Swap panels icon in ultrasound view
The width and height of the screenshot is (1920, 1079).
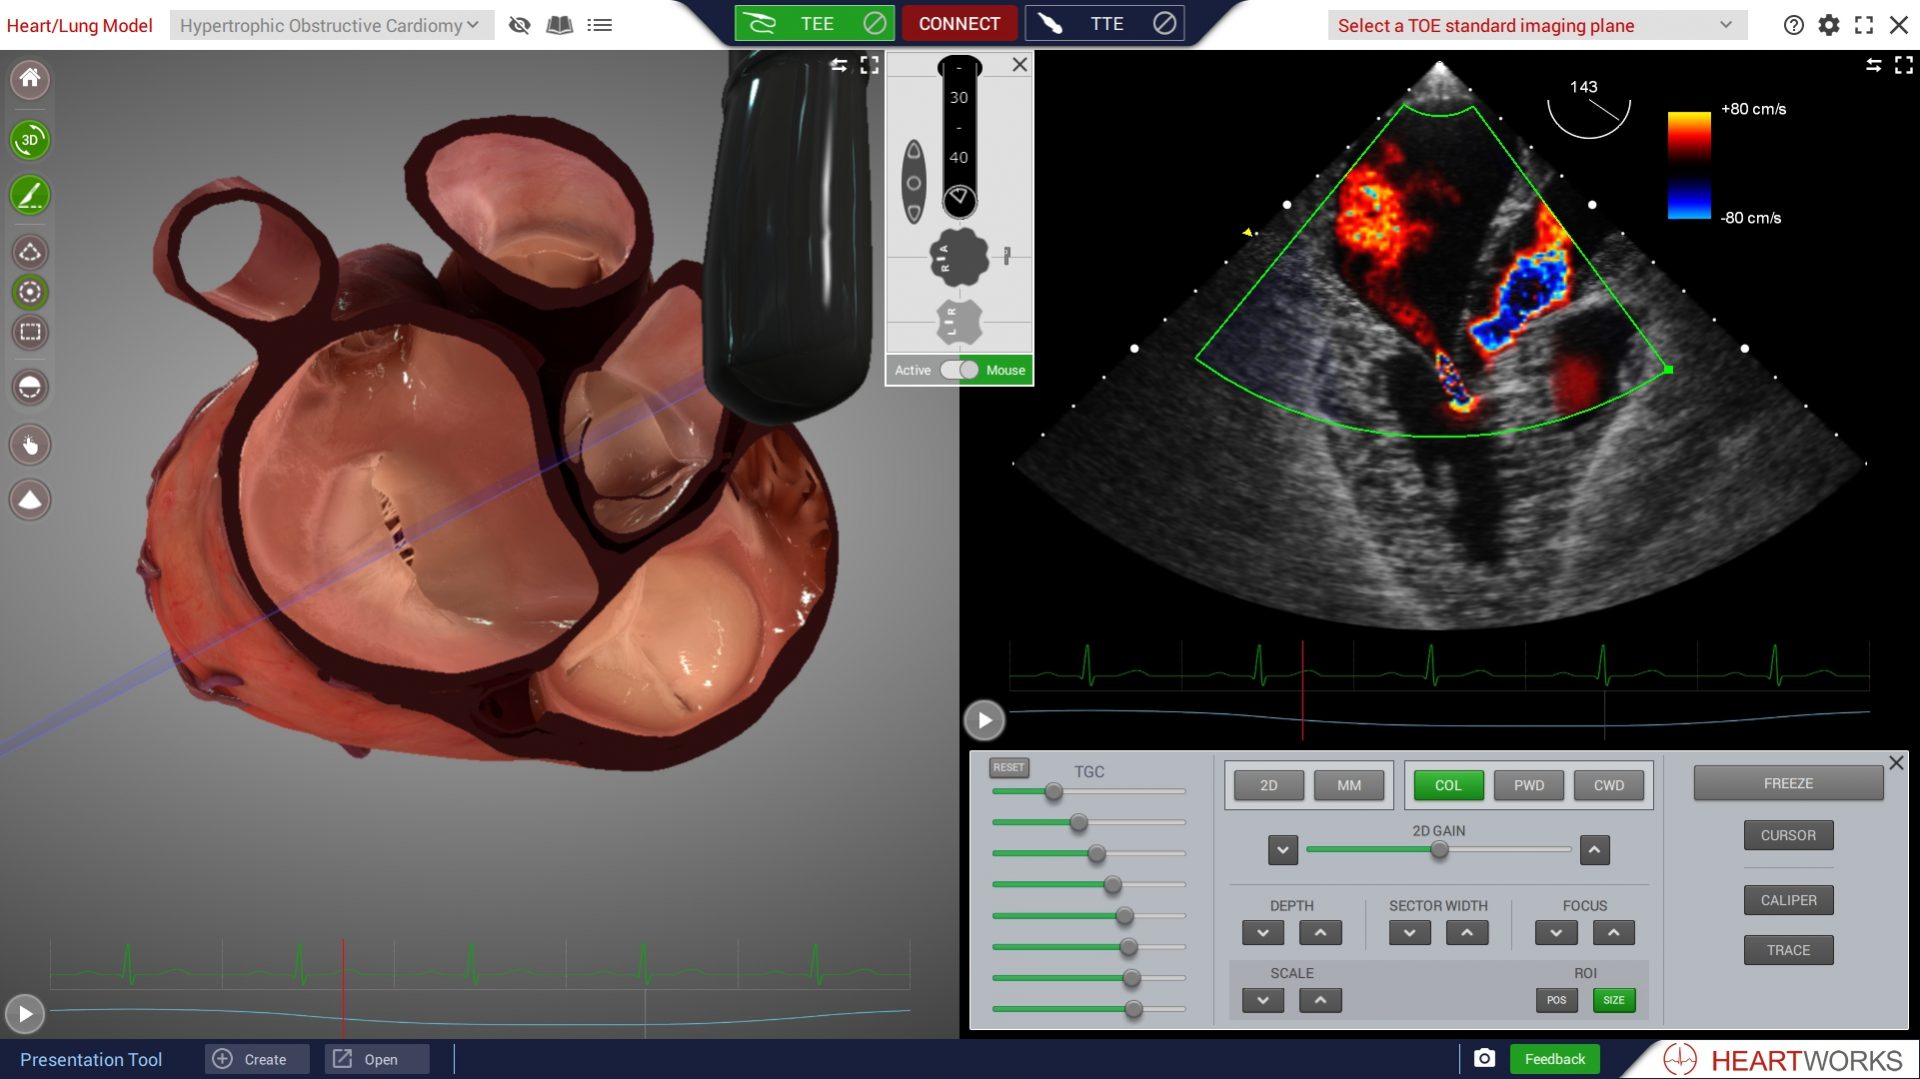(x=1874, y=65)
